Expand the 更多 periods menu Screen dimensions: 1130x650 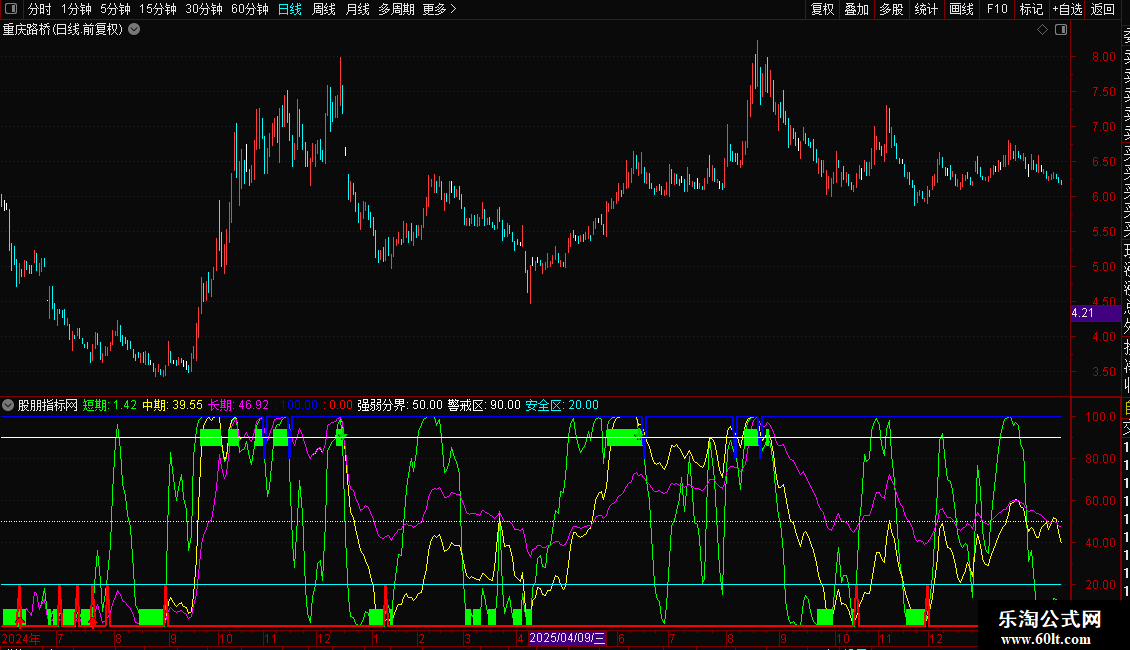pos(439,9)
